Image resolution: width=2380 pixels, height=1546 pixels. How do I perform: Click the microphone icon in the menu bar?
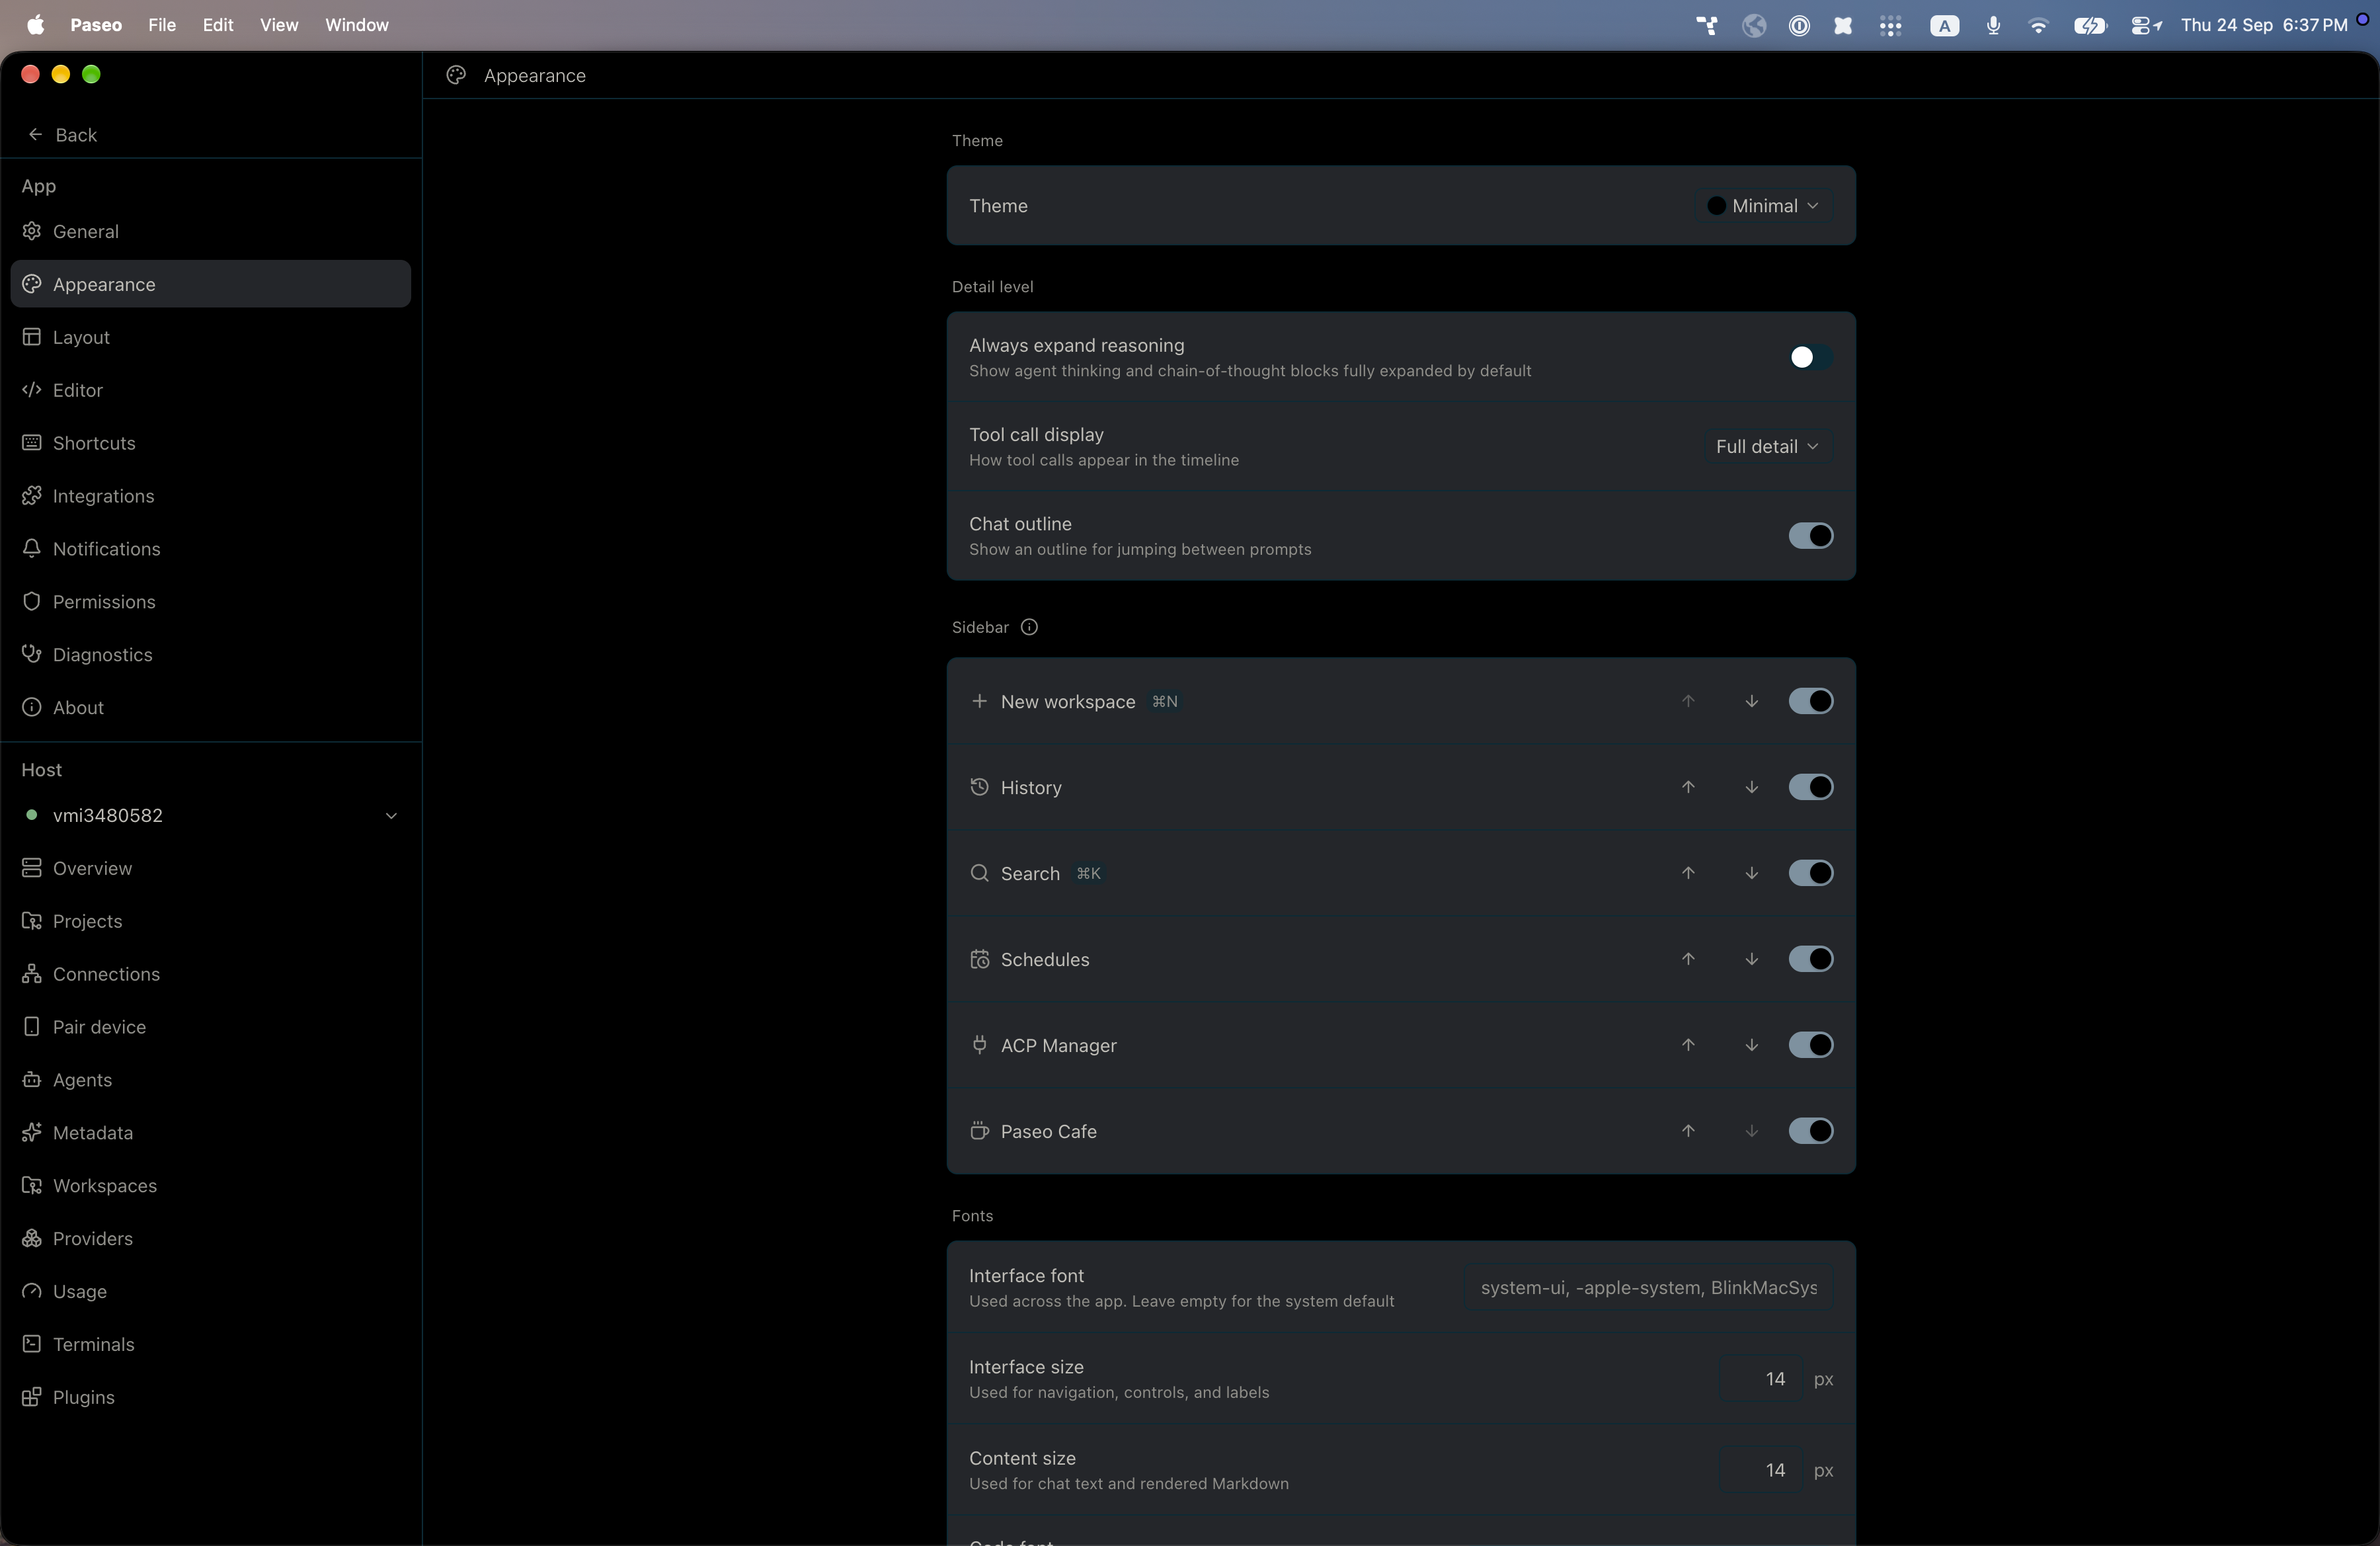coord(1993,25)
